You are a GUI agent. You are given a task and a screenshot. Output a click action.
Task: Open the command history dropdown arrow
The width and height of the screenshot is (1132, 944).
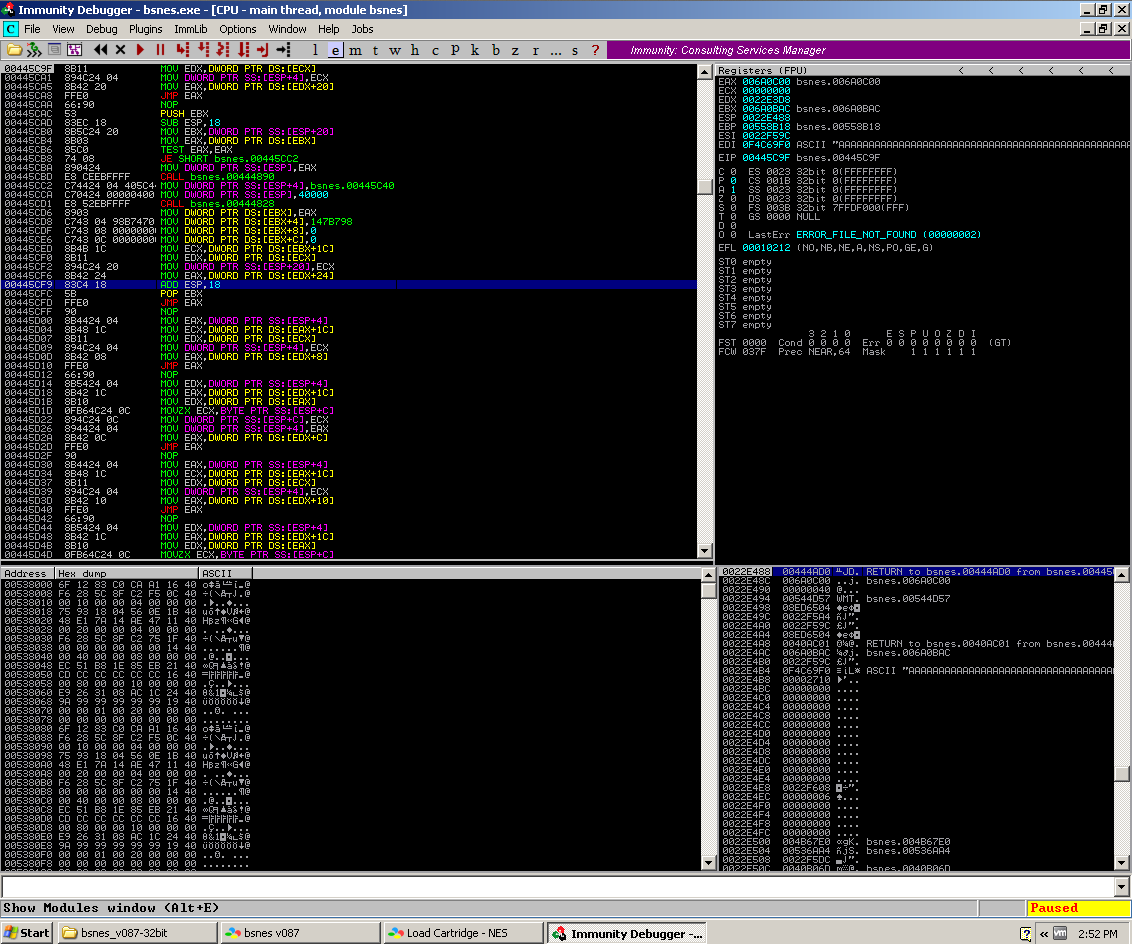(1122, 886)
